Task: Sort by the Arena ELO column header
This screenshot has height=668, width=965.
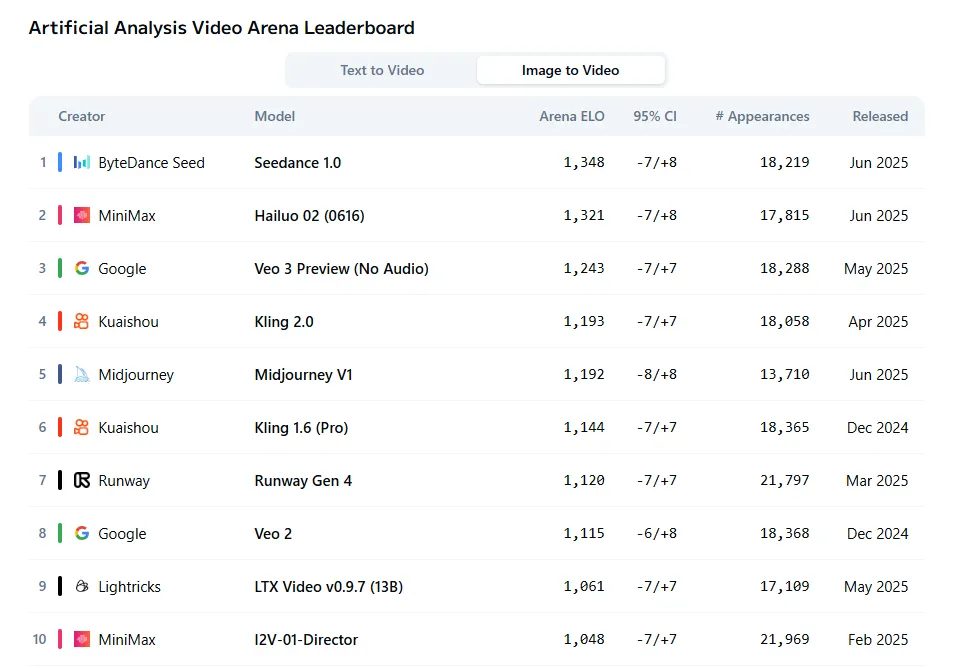Action: 572,116
